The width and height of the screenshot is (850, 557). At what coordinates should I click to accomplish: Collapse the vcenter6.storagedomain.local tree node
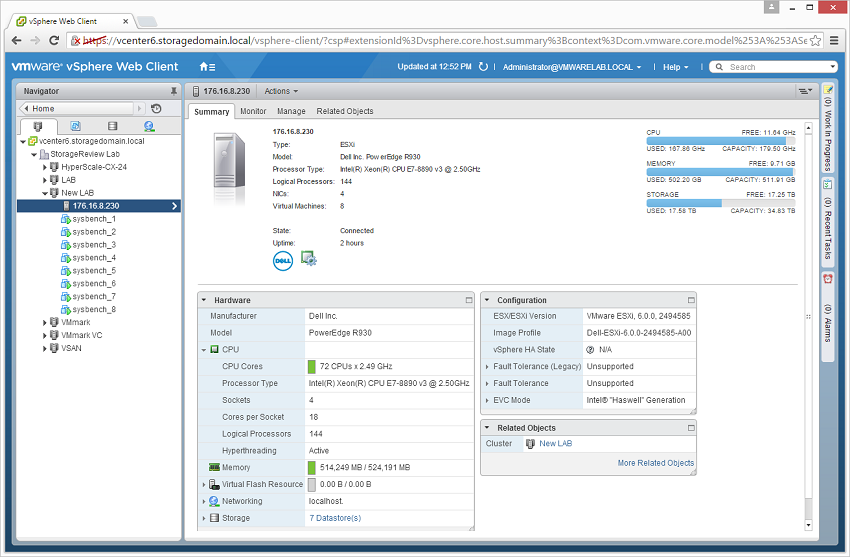tap(23, 141)
